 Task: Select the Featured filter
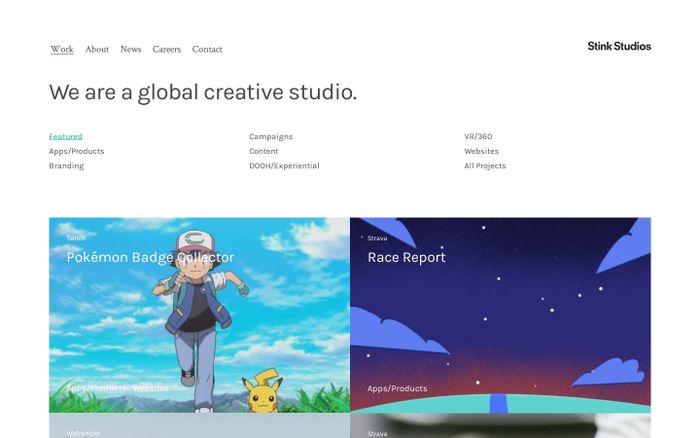coord(66,137)
